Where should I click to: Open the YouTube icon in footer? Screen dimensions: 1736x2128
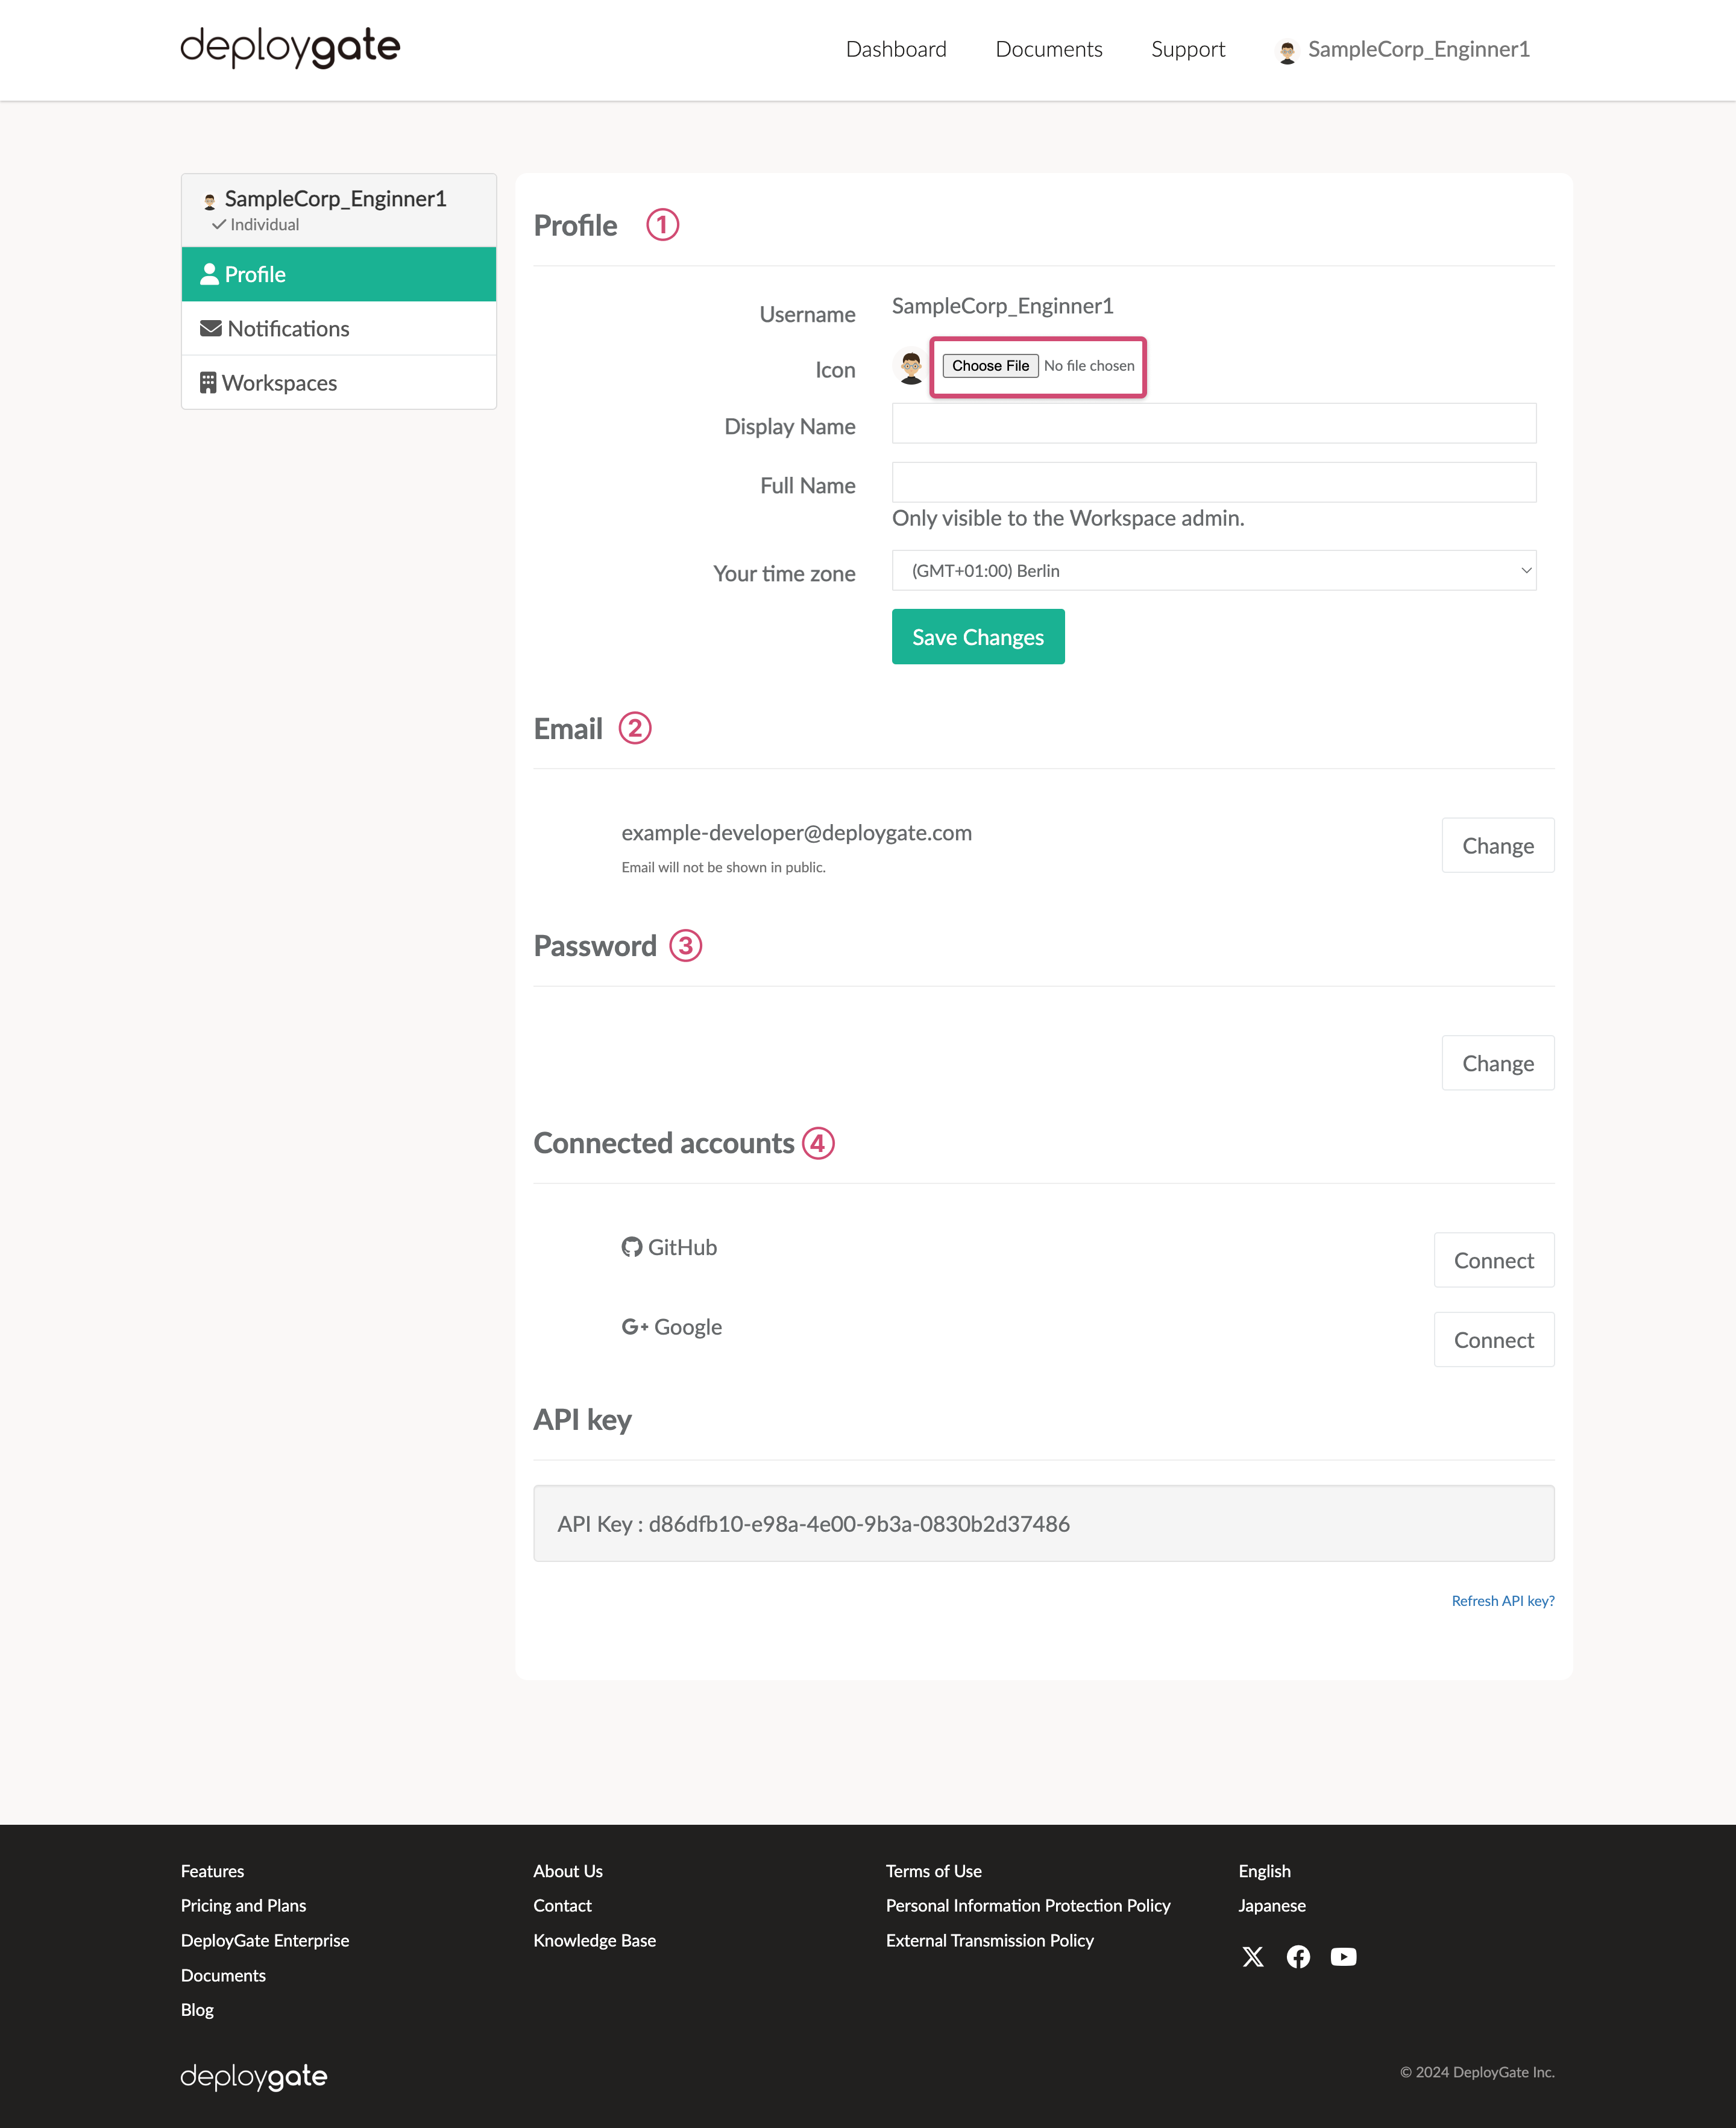[1344, 1957]
